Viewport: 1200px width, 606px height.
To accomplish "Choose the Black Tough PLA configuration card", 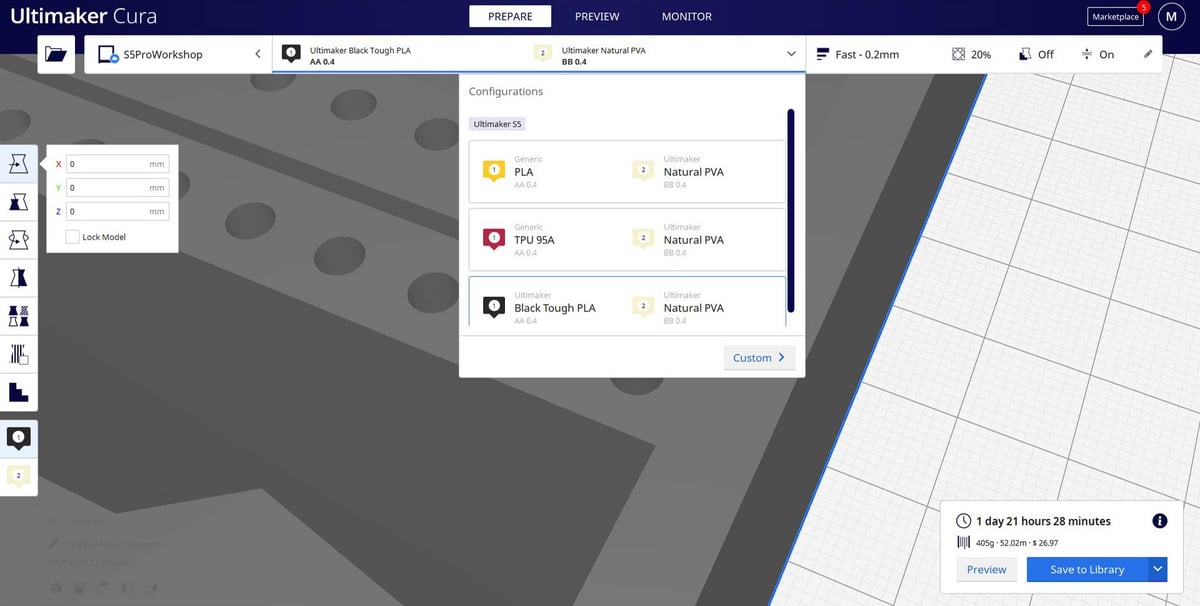I will point(627,302).
